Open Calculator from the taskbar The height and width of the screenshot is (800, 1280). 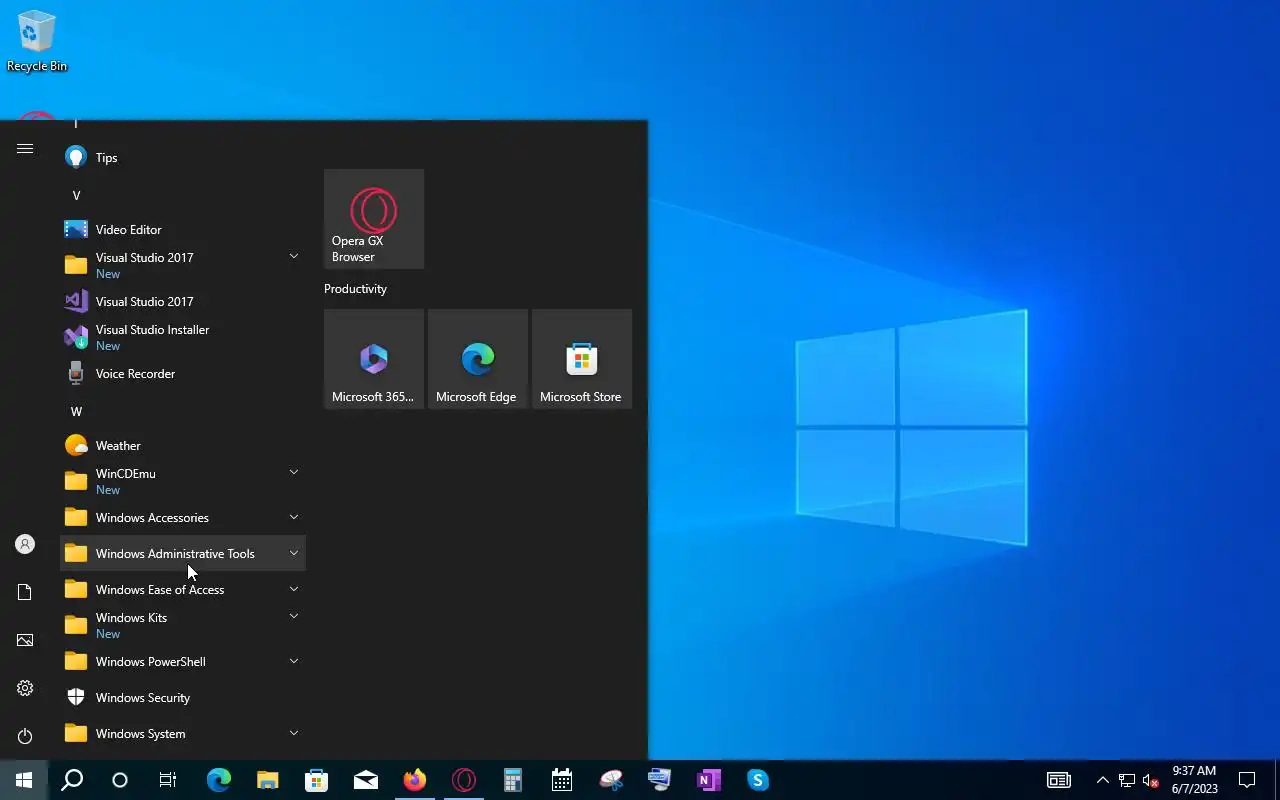click(512, 780)
